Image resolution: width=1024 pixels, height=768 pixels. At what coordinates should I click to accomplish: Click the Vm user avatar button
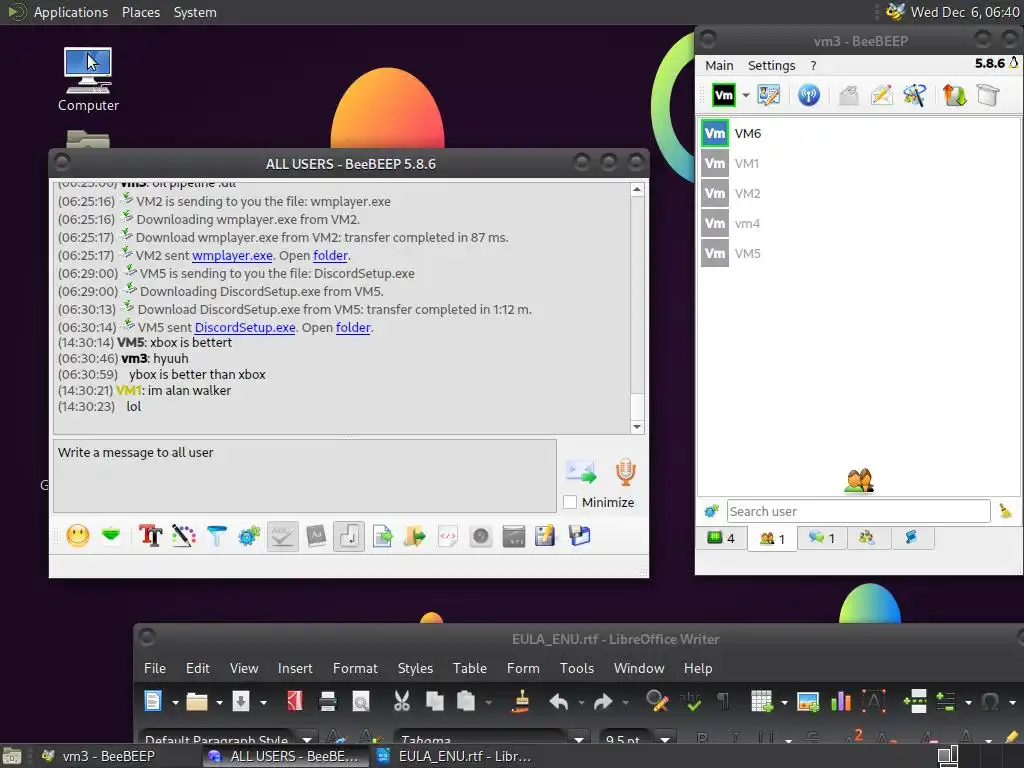[x=724, y=95]
